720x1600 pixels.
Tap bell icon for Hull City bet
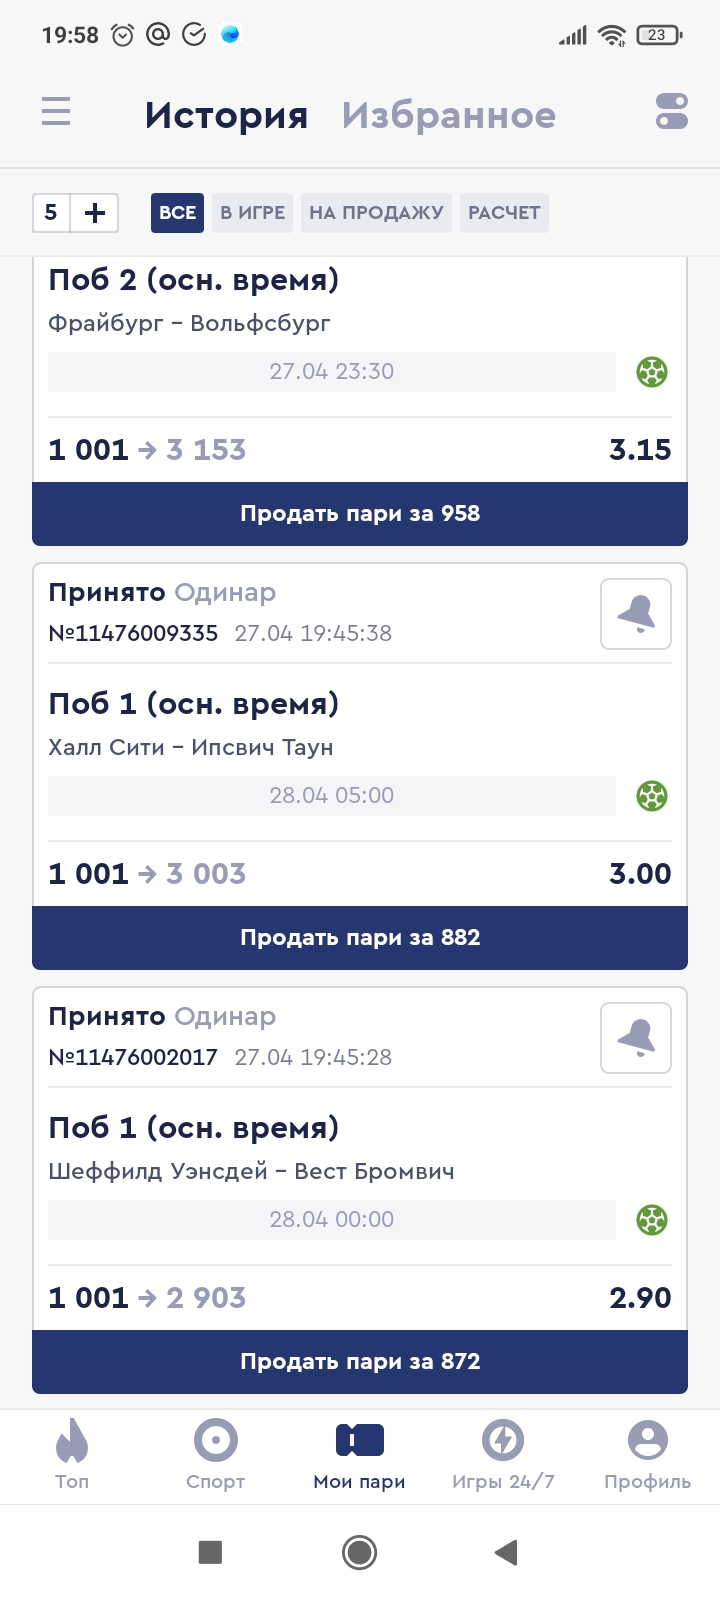pyautogui.click(x=636, y=614)
